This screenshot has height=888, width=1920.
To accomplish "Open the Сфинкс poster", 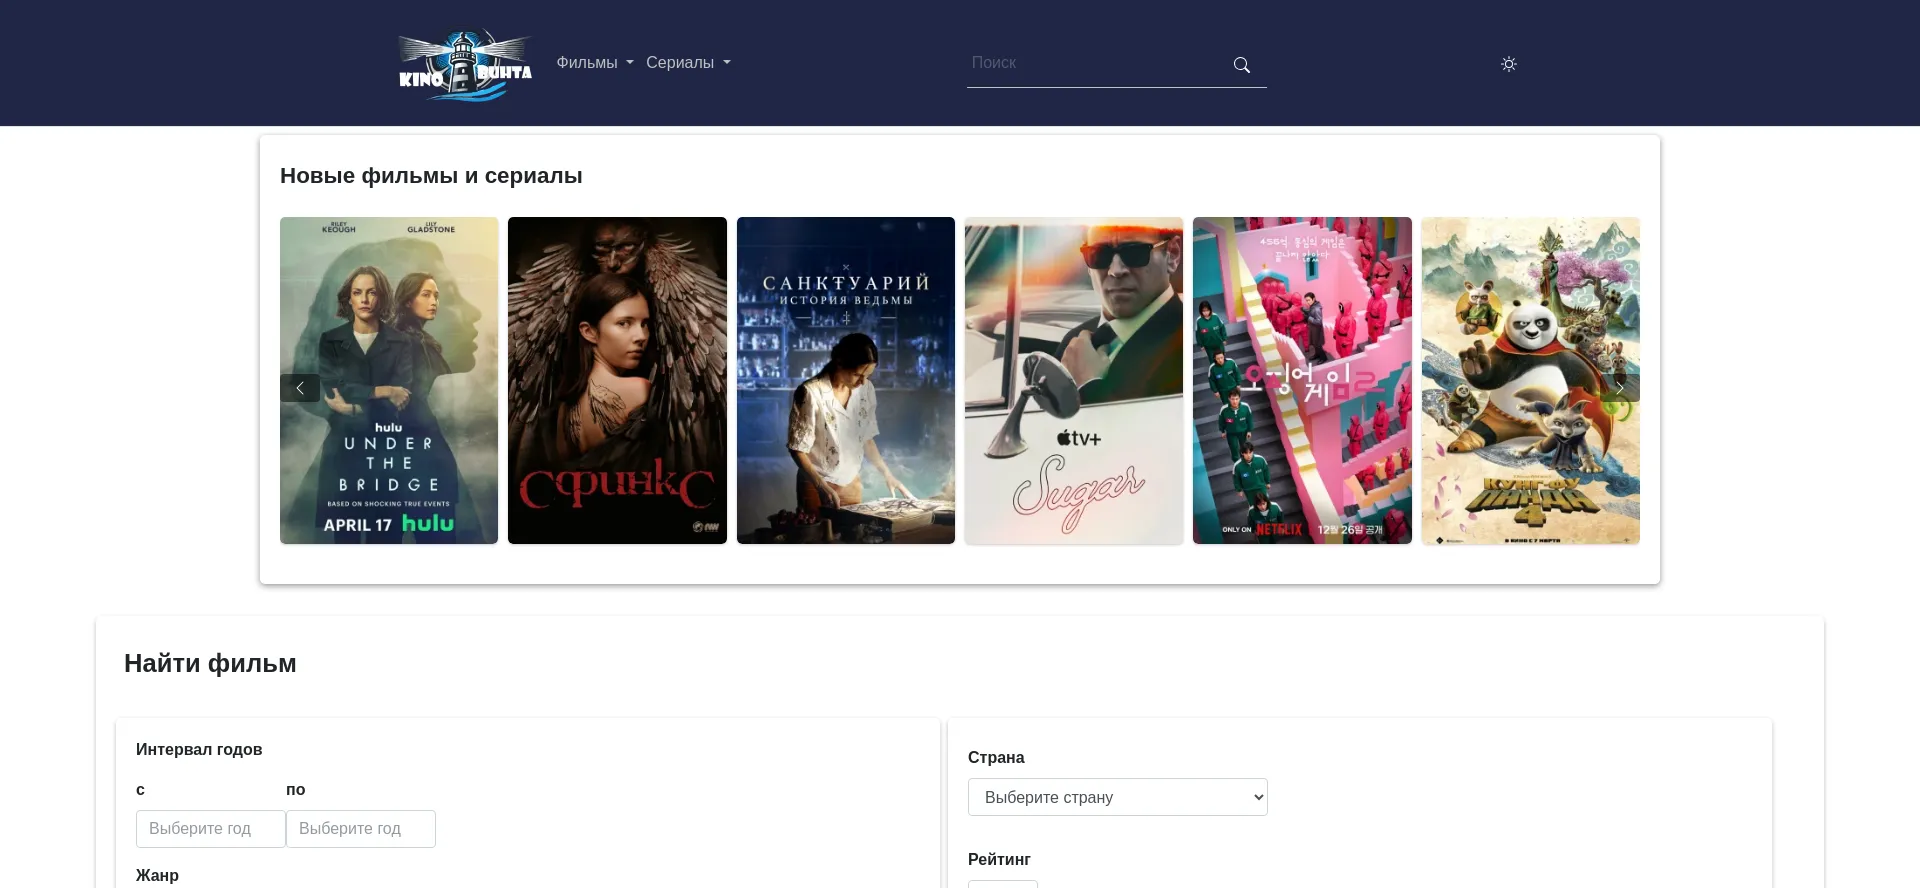I will (617, 380).
